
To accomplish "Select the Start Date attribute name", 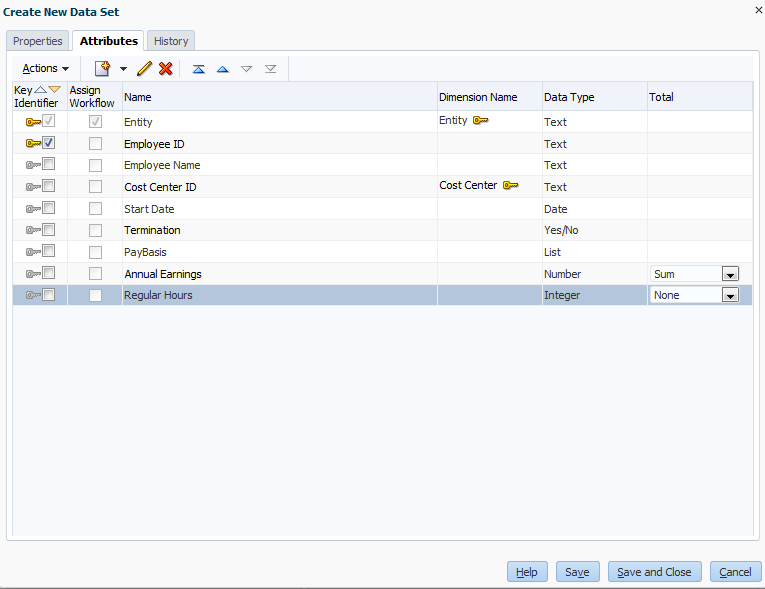I will [149, 209].
